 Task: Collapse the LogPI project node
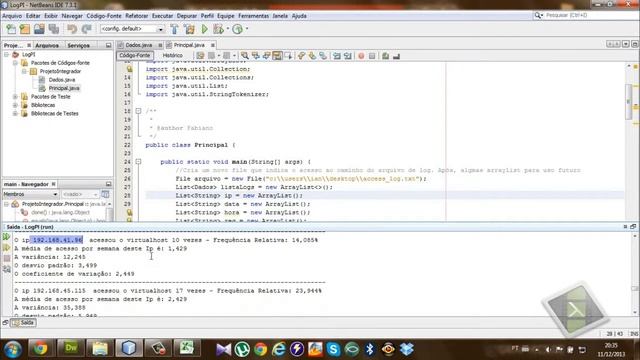point(7,54)
